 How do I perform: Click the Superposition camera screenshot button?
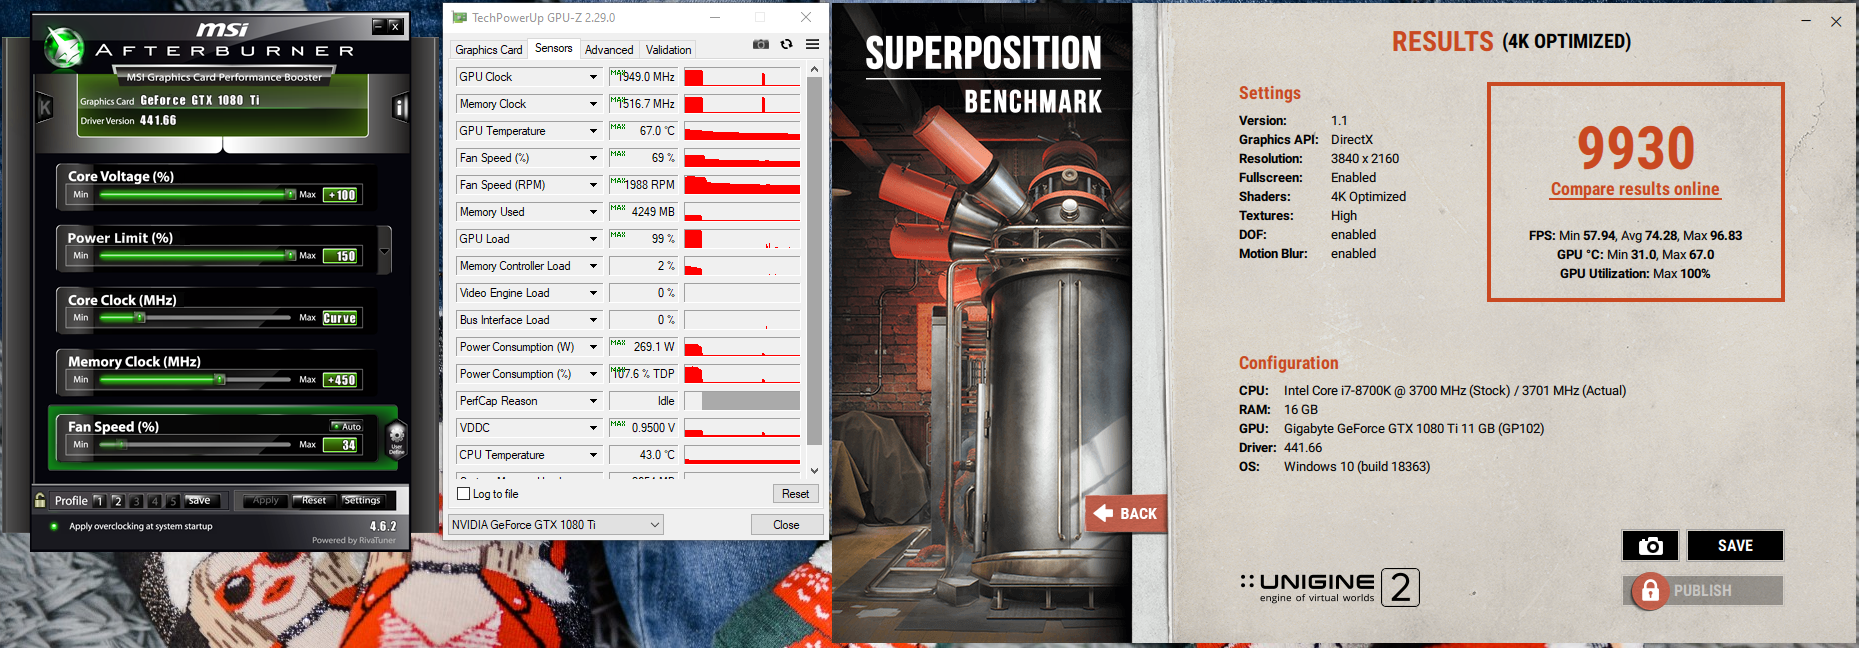(1650, 545)
